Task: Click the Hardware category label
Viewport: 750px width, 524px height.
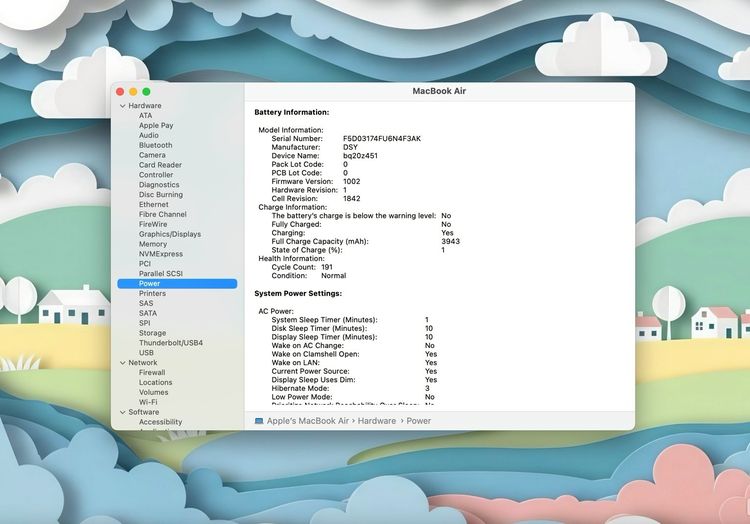Action: click(144, 106)
